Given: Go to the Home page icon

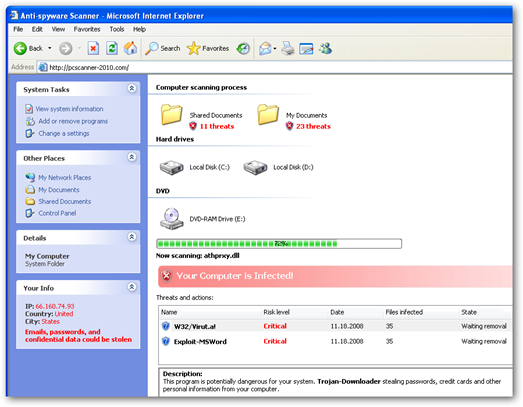Looking at the screenshot, I should [130, 49].
